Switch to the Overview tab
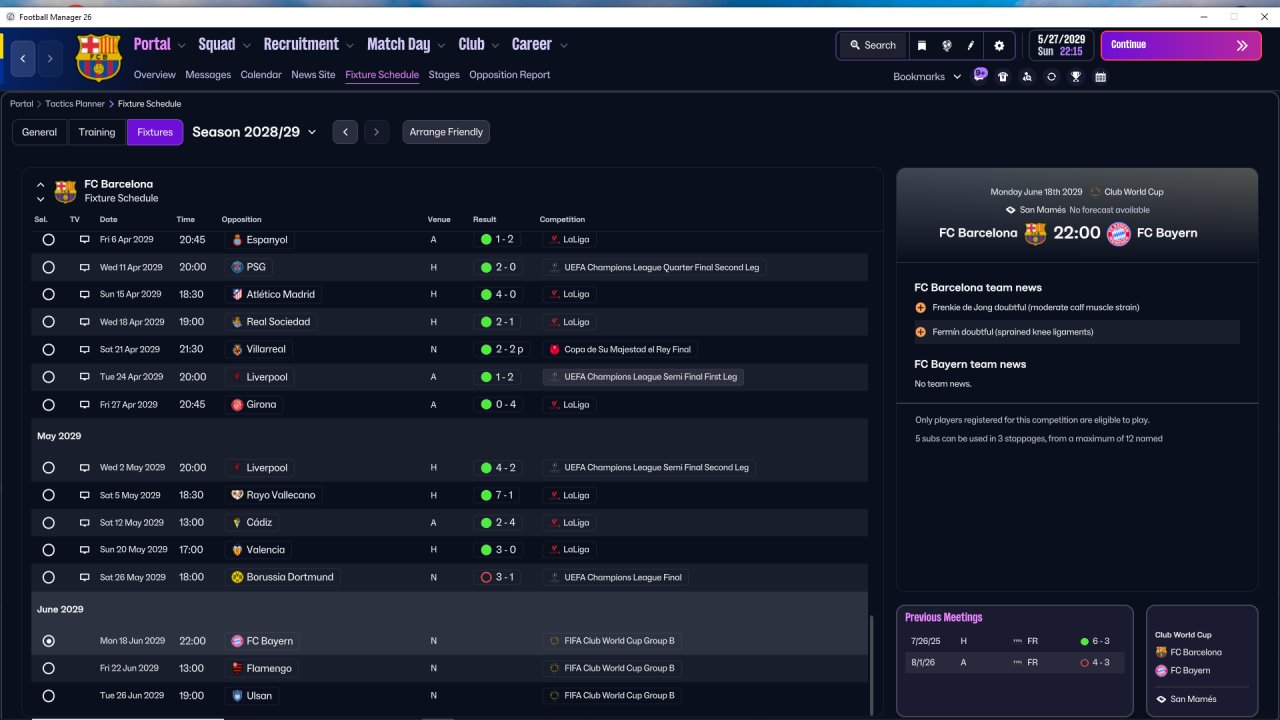The width and height of the screenshot is (1280, 720). [x=154, y=75]
